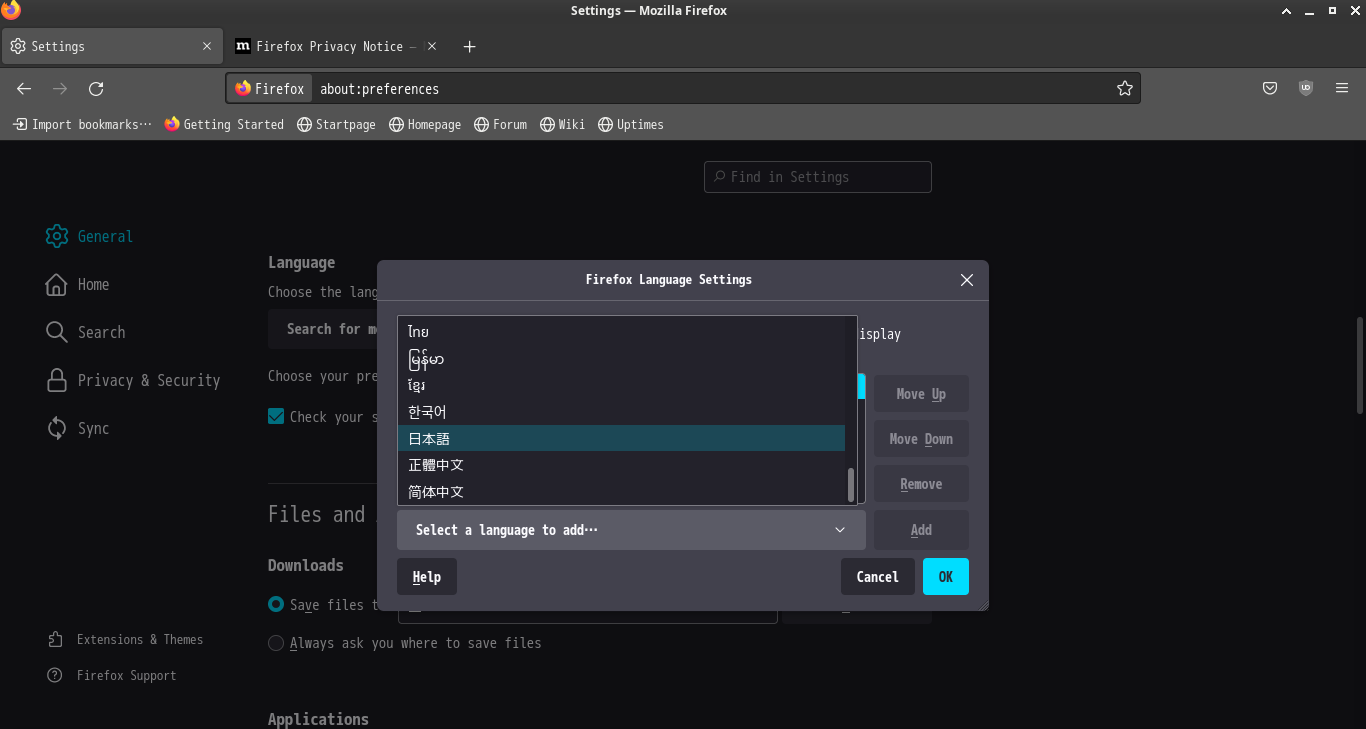Select 正體中文 in the language list
1366x729 pixels.
click(621, 465)
